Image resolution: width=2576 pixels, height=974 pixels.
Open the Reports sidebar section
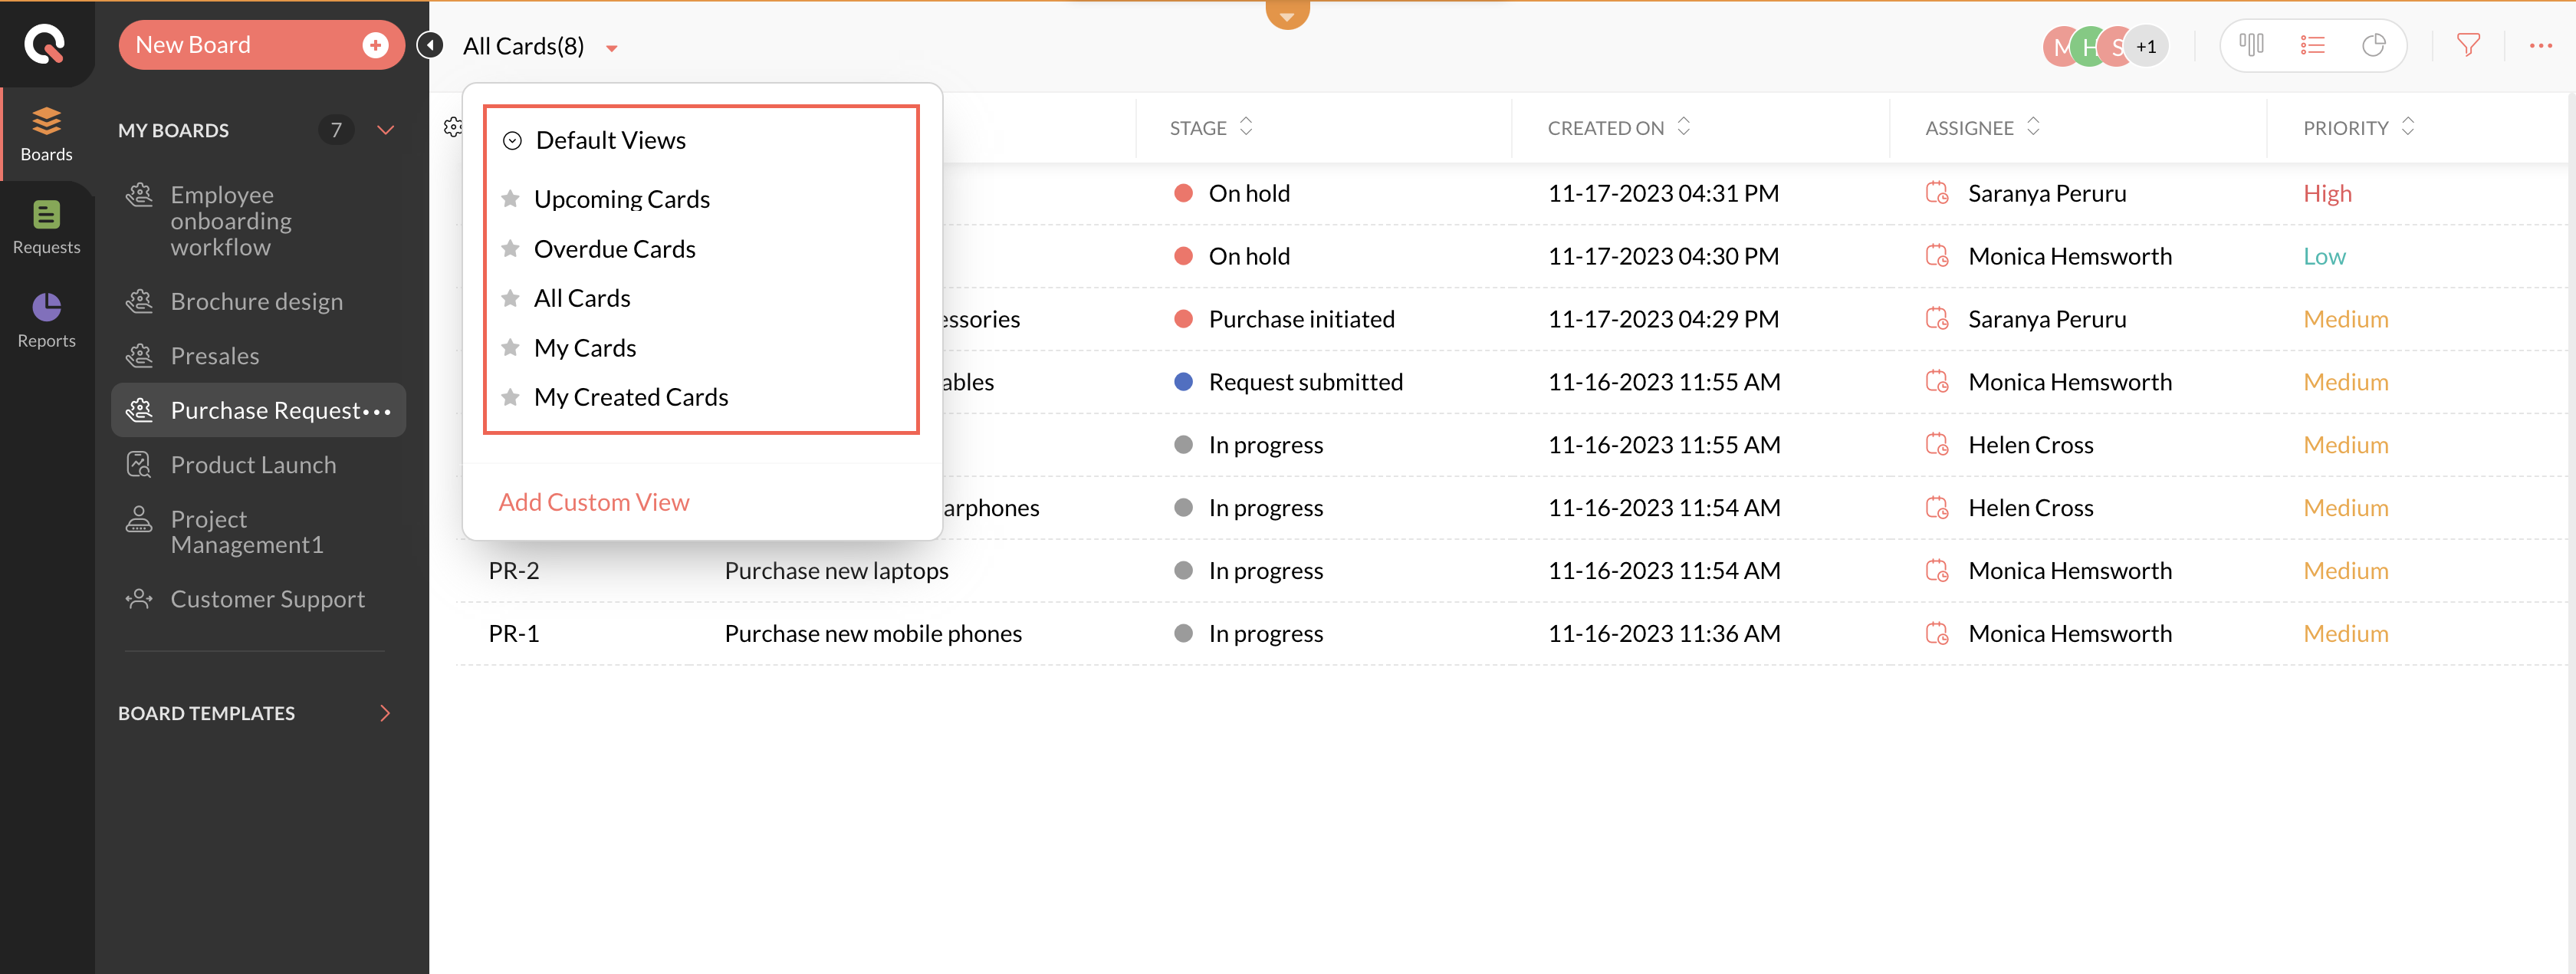tap(46, 320)
